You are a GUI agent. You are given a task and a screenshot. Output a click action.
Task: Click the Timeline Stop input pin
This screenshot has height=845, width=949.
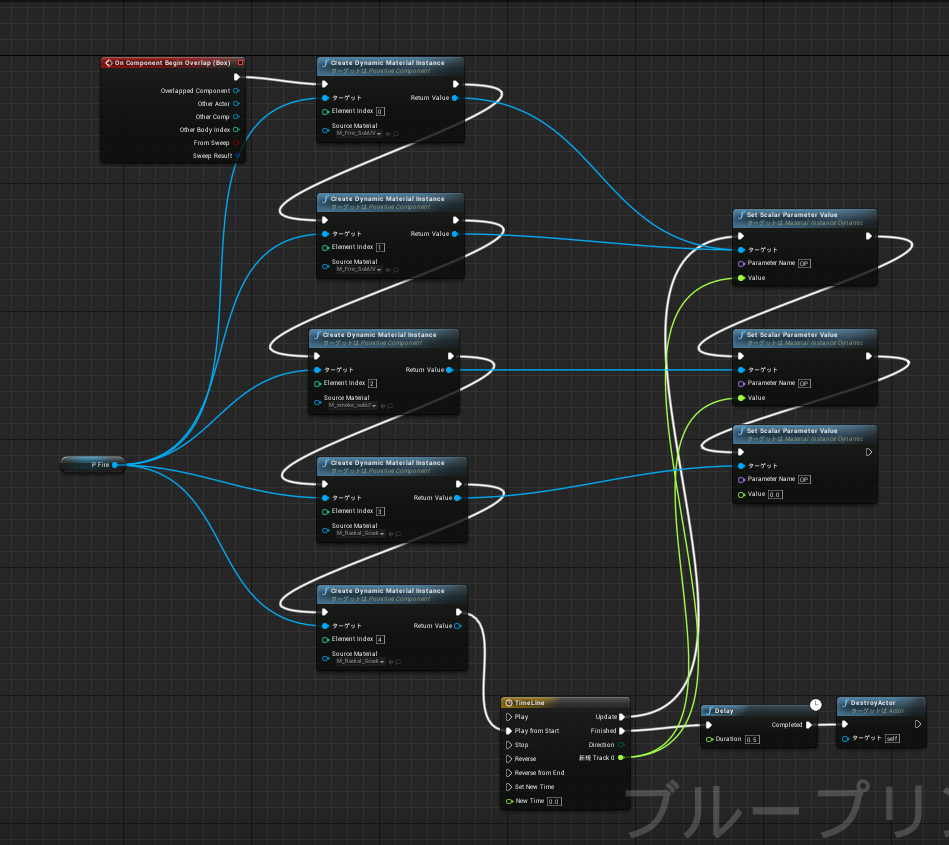(509, 745)
